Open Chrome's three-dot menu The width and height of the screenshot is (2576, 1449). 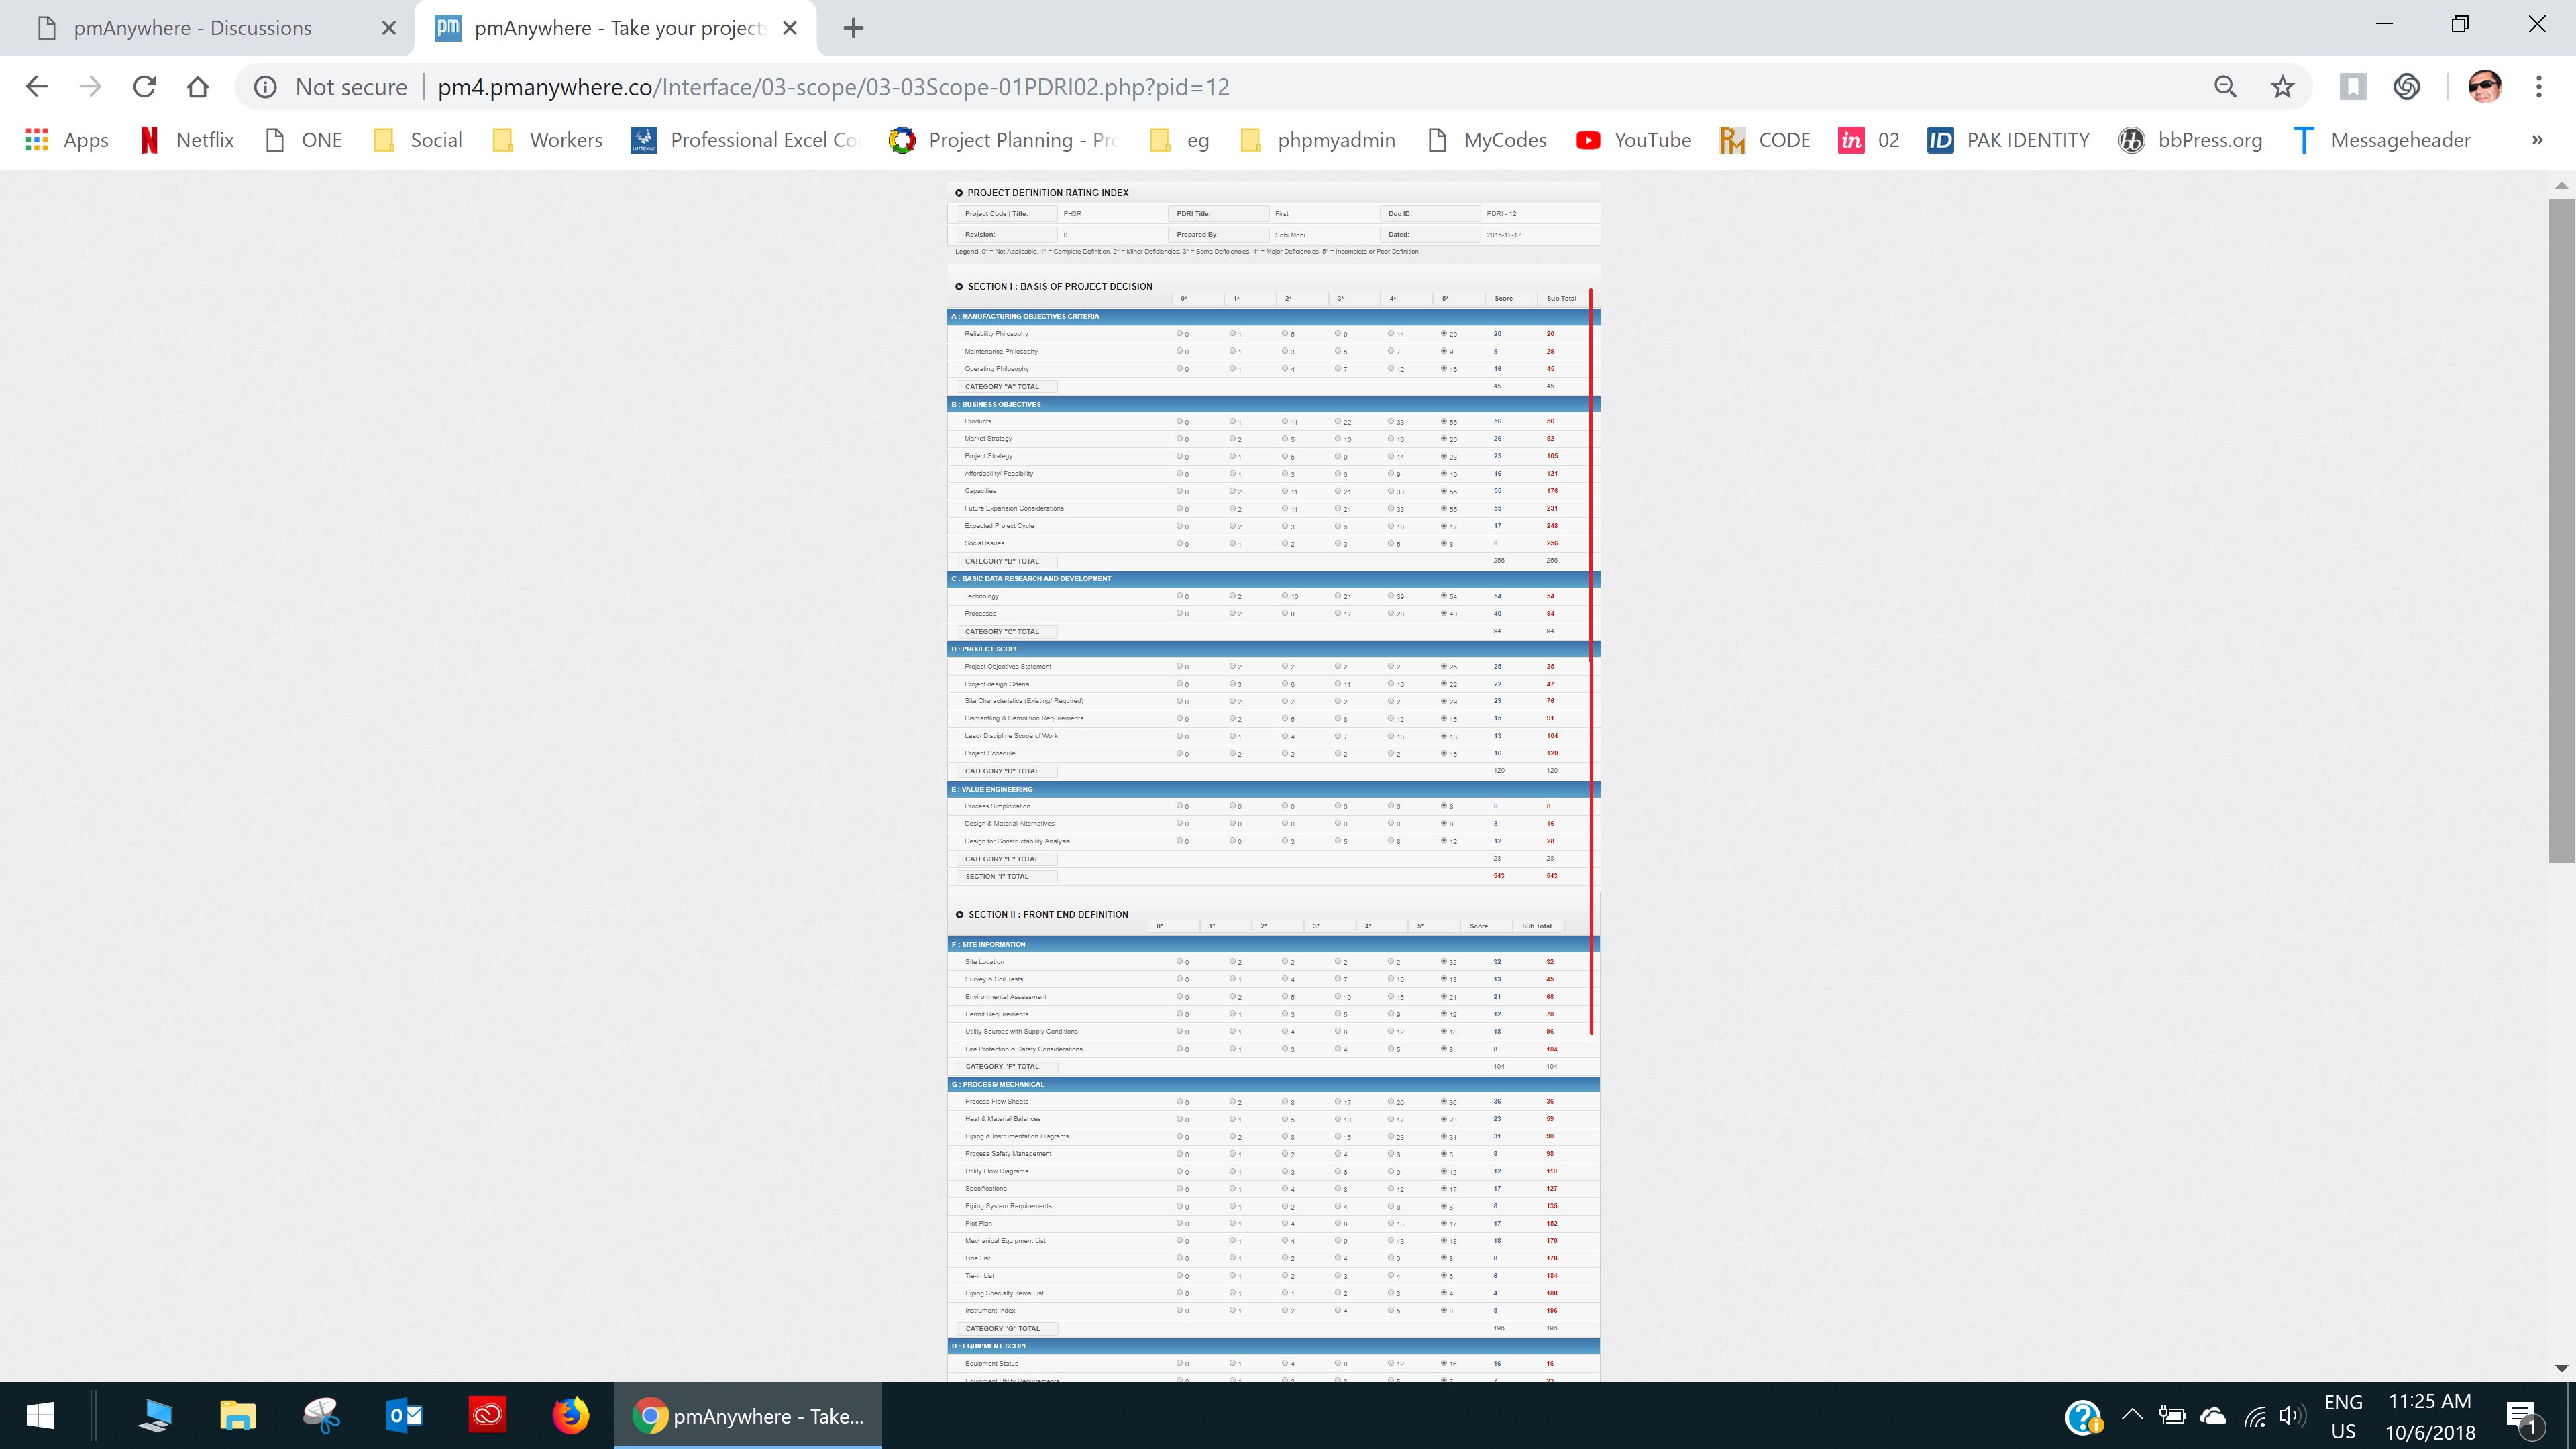point(2538,87)
